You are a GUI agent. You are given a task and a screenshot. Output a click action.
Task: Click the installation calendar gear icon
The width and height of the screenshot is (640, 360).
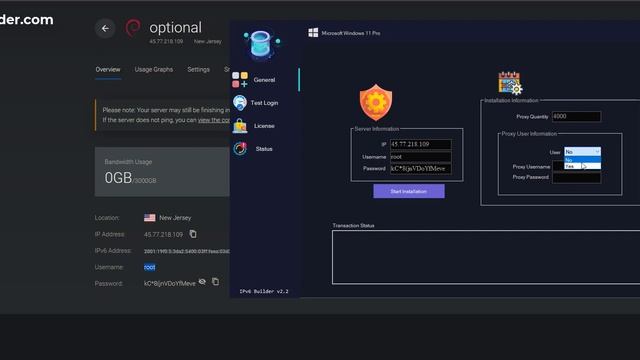coord(510,83)
